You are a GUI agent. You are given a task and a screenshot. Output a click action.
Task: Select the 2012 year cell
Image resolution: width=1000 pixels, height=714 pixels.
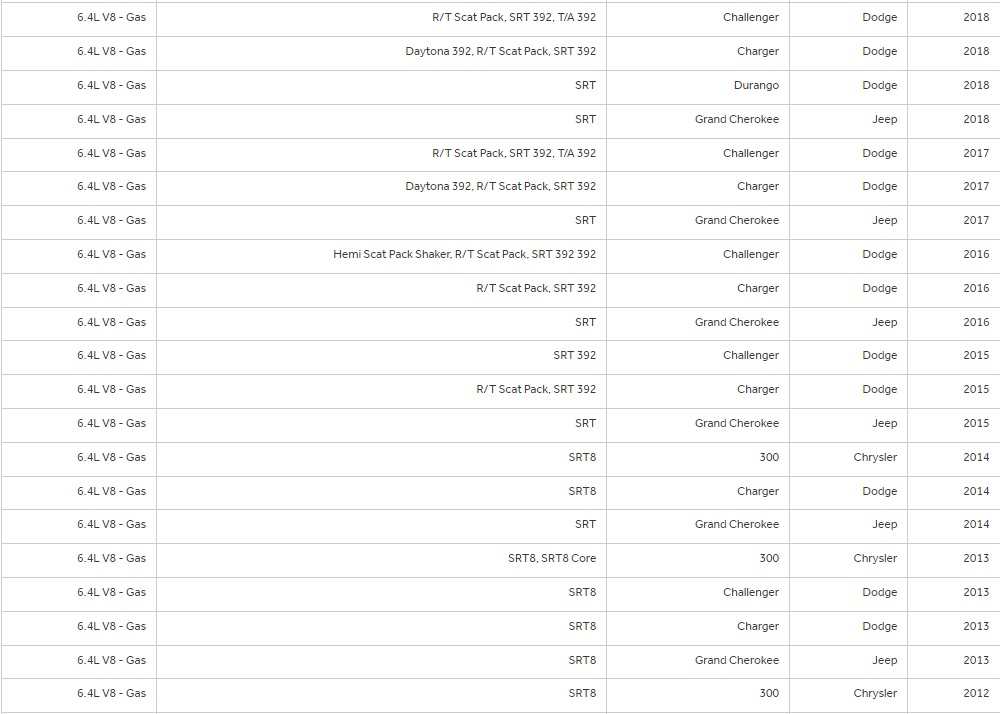[976, 693]
